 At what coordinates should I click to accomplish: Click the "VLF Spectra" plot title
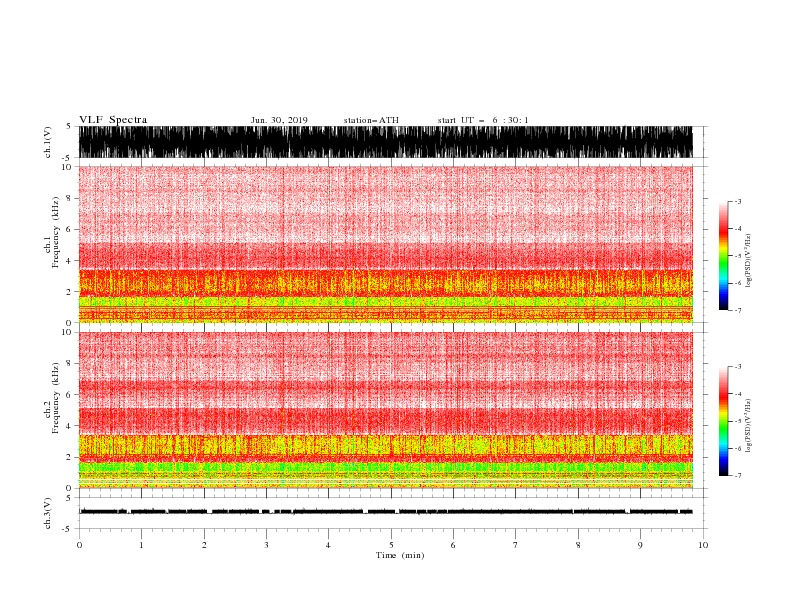113,120
